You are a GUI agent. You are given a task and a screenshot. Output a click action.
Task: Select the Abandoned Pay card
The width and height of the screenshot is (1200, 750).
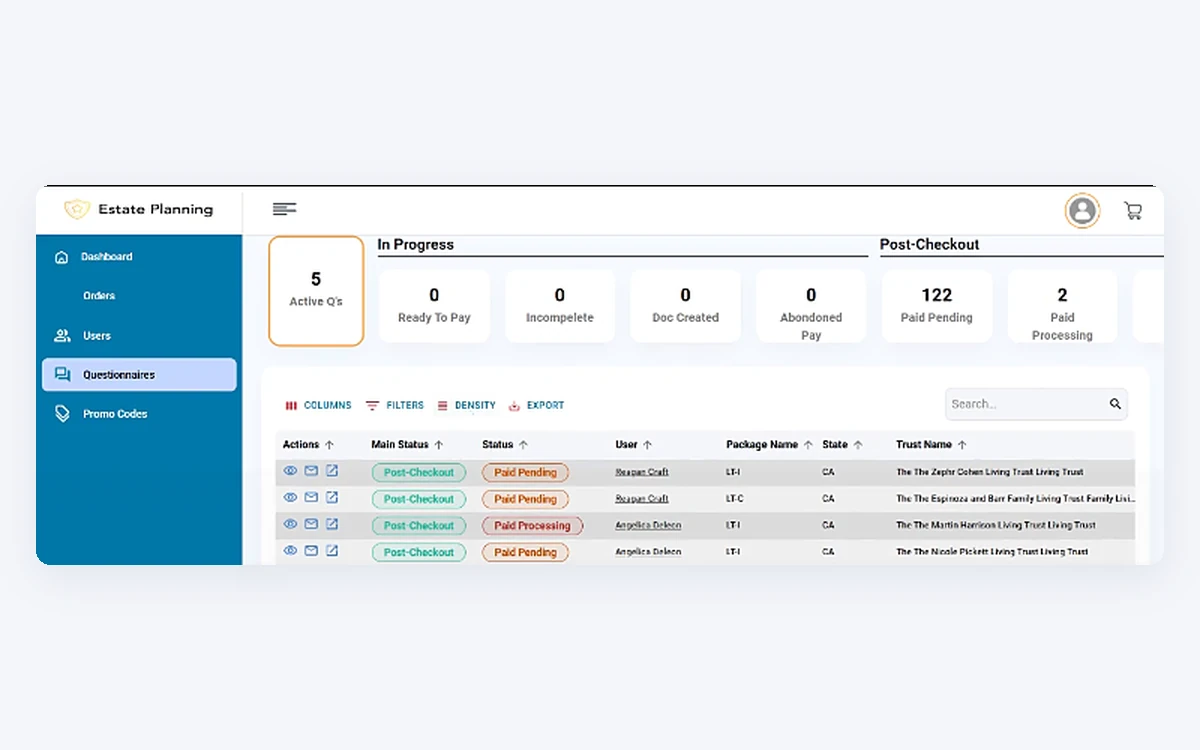click(811, 306)
